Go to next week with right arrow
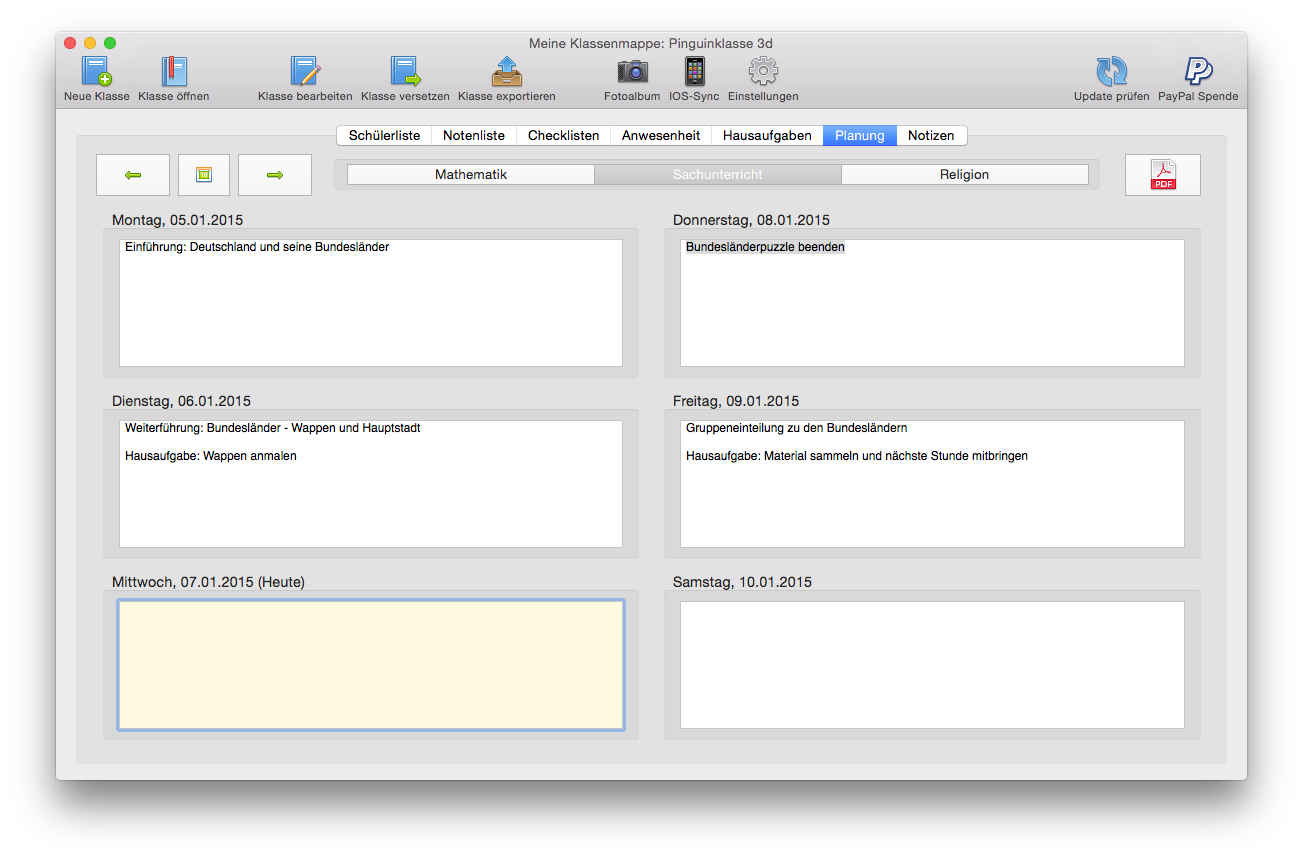The height and width of the screenshot is (860, 1303). click(x=275, y=175)
